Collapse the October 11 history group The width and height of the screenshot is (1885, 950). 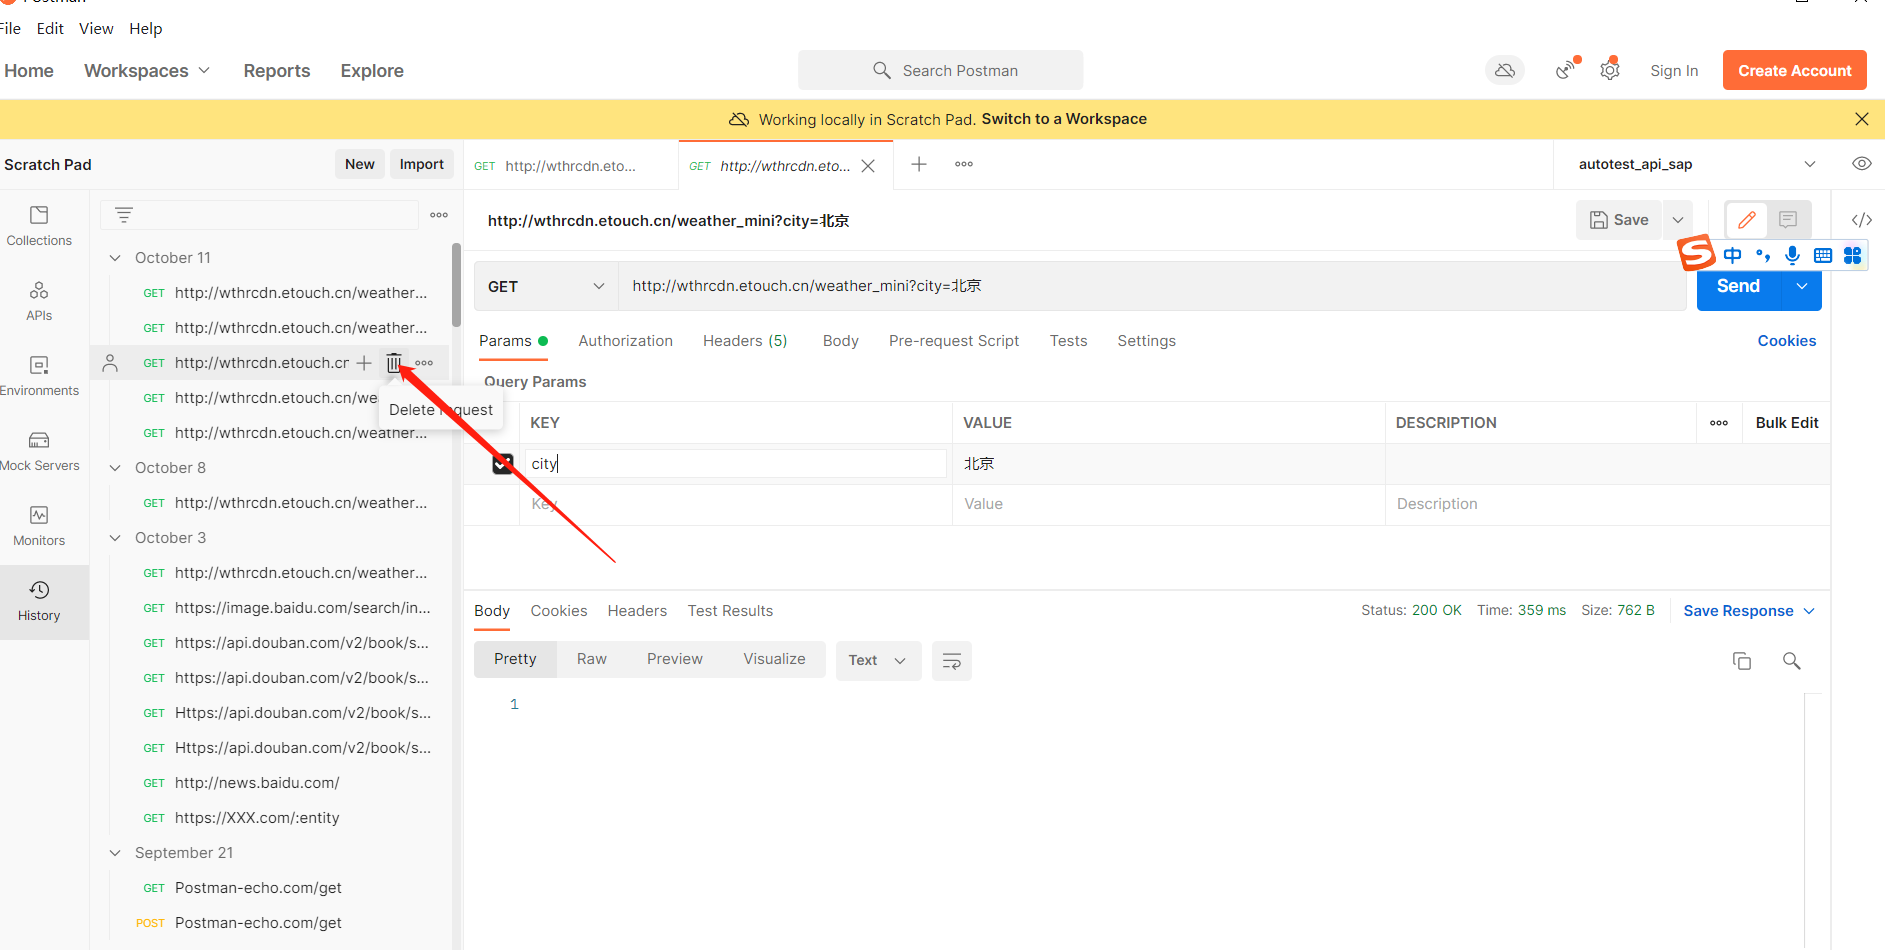115,258
